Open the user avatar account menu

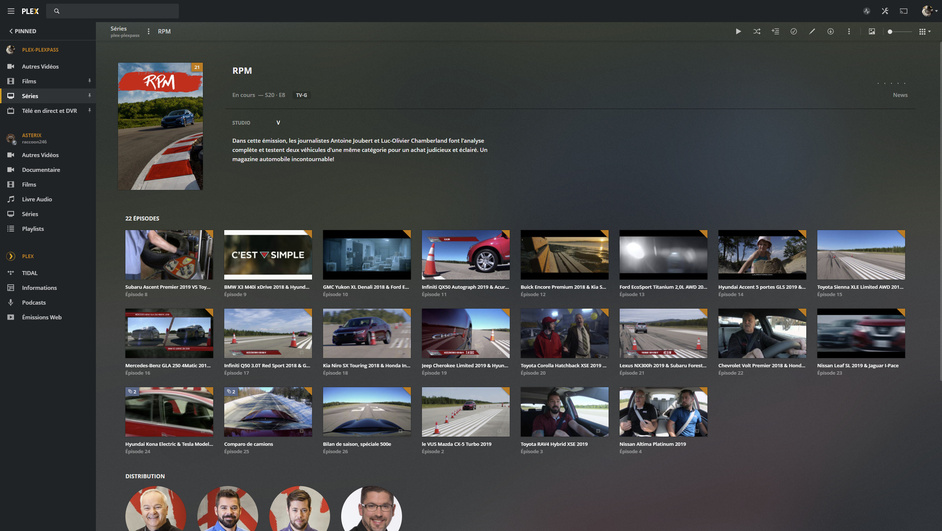coord(929,11)
